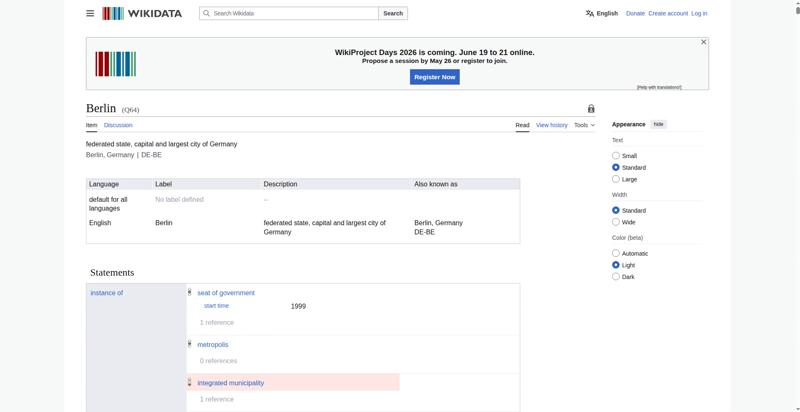Image resolution: width=800 pixels, height=412 pixels.
Task: Click rank icon beside metropolis
Action: [x=189, y=345]
